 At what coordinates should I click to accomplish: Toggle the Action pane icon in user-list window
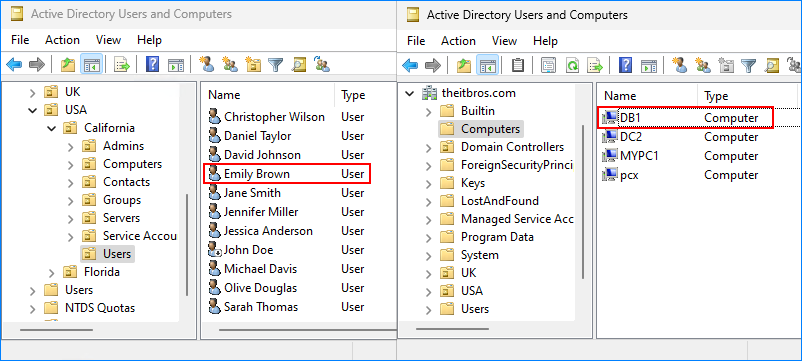click(176, 65)
